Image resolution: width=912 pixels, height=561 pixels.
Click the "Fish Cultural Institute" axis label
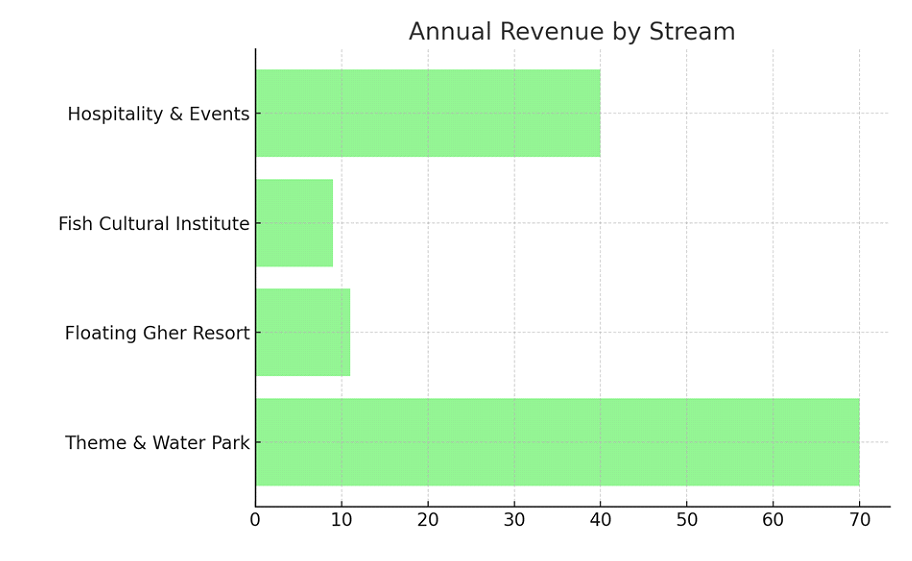153,224
